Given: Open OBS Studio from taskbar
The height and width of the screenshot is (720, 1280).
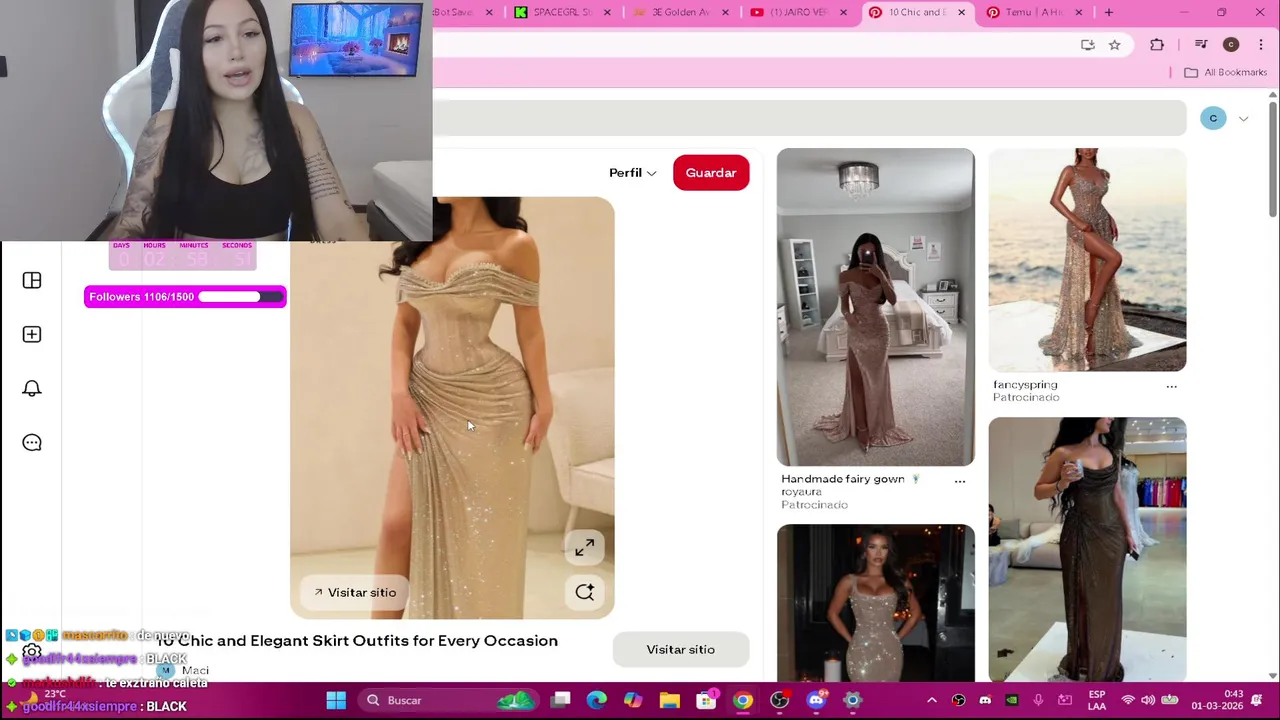Looking at the screenshot, I should point(779,700).
